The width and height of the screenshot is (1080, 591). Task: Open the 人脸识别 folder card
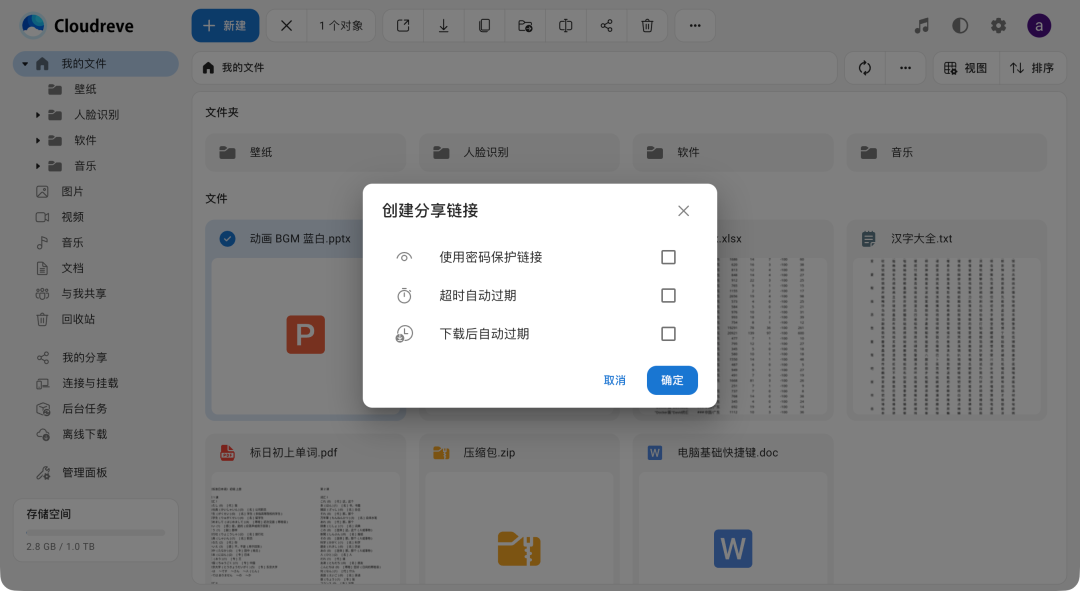519,152
